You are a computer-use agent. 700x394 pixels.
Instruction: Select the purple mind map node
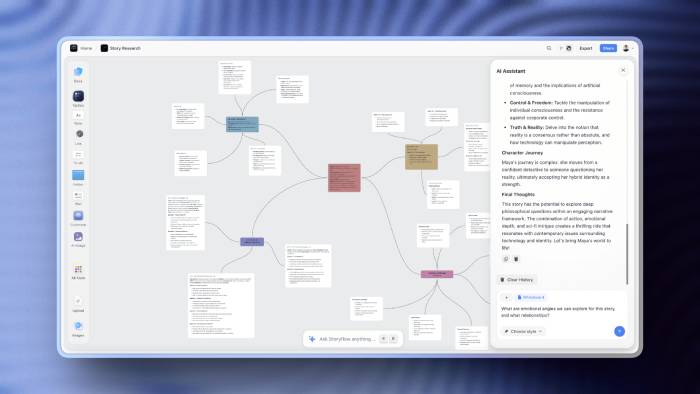252,242
